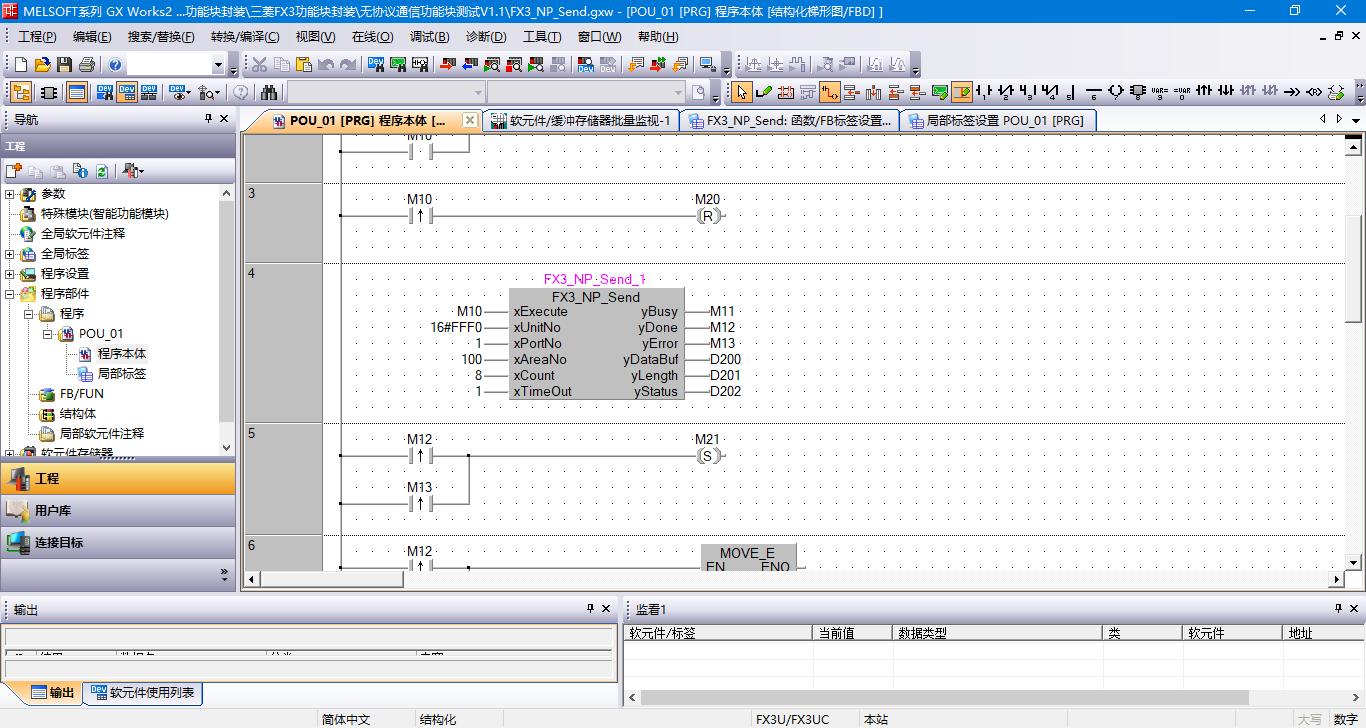Open the 转换/编译(C) menu

244,37
